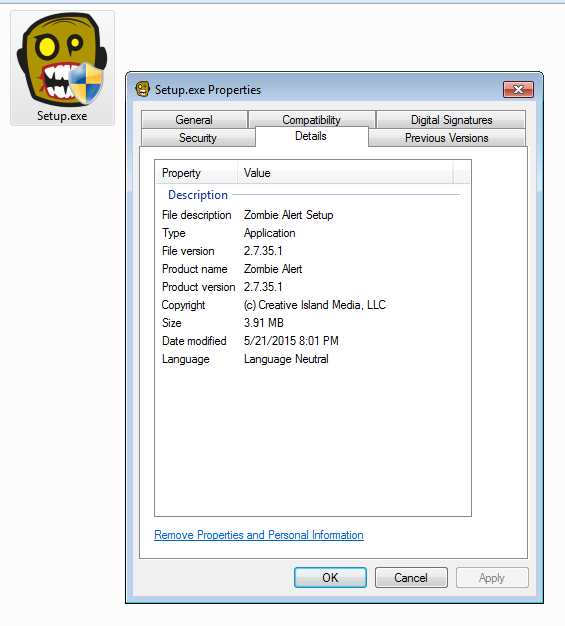The width and height of the screenshot is (565, 626).
Task: Select the Language property row
Action: [313, 359]
